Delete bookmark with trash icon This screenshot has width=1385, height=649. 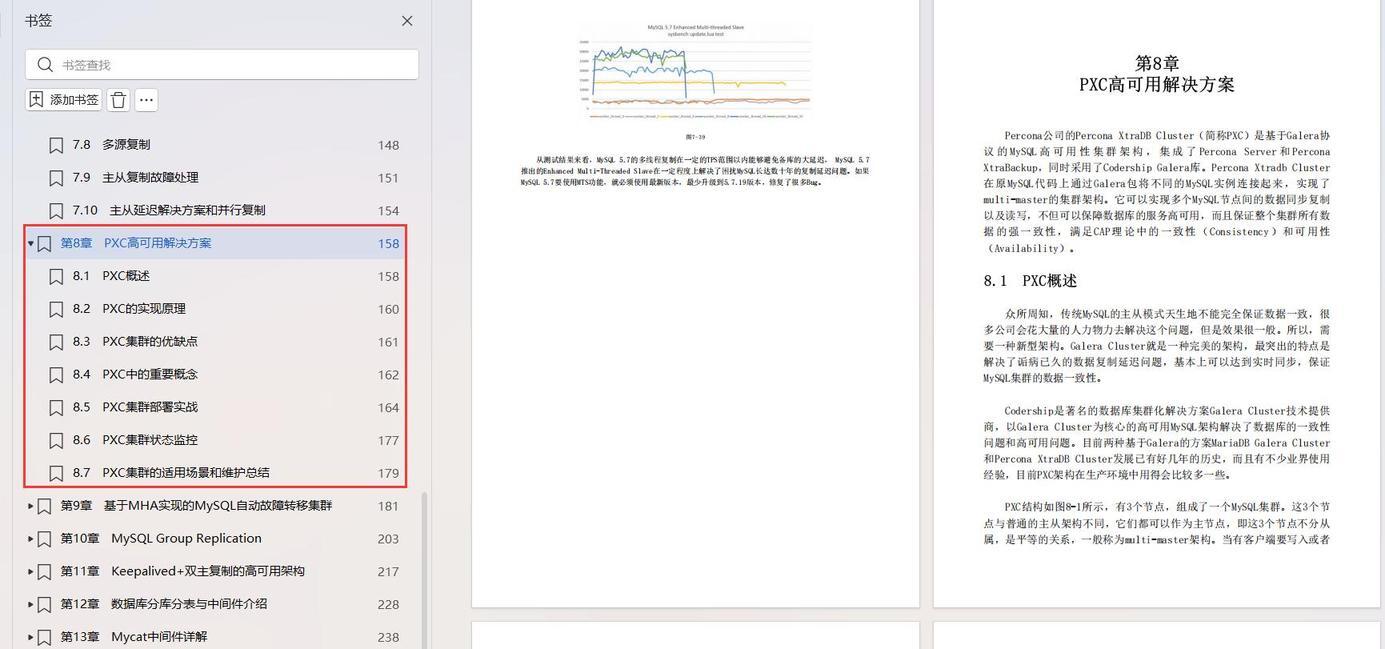pos(118,100)
